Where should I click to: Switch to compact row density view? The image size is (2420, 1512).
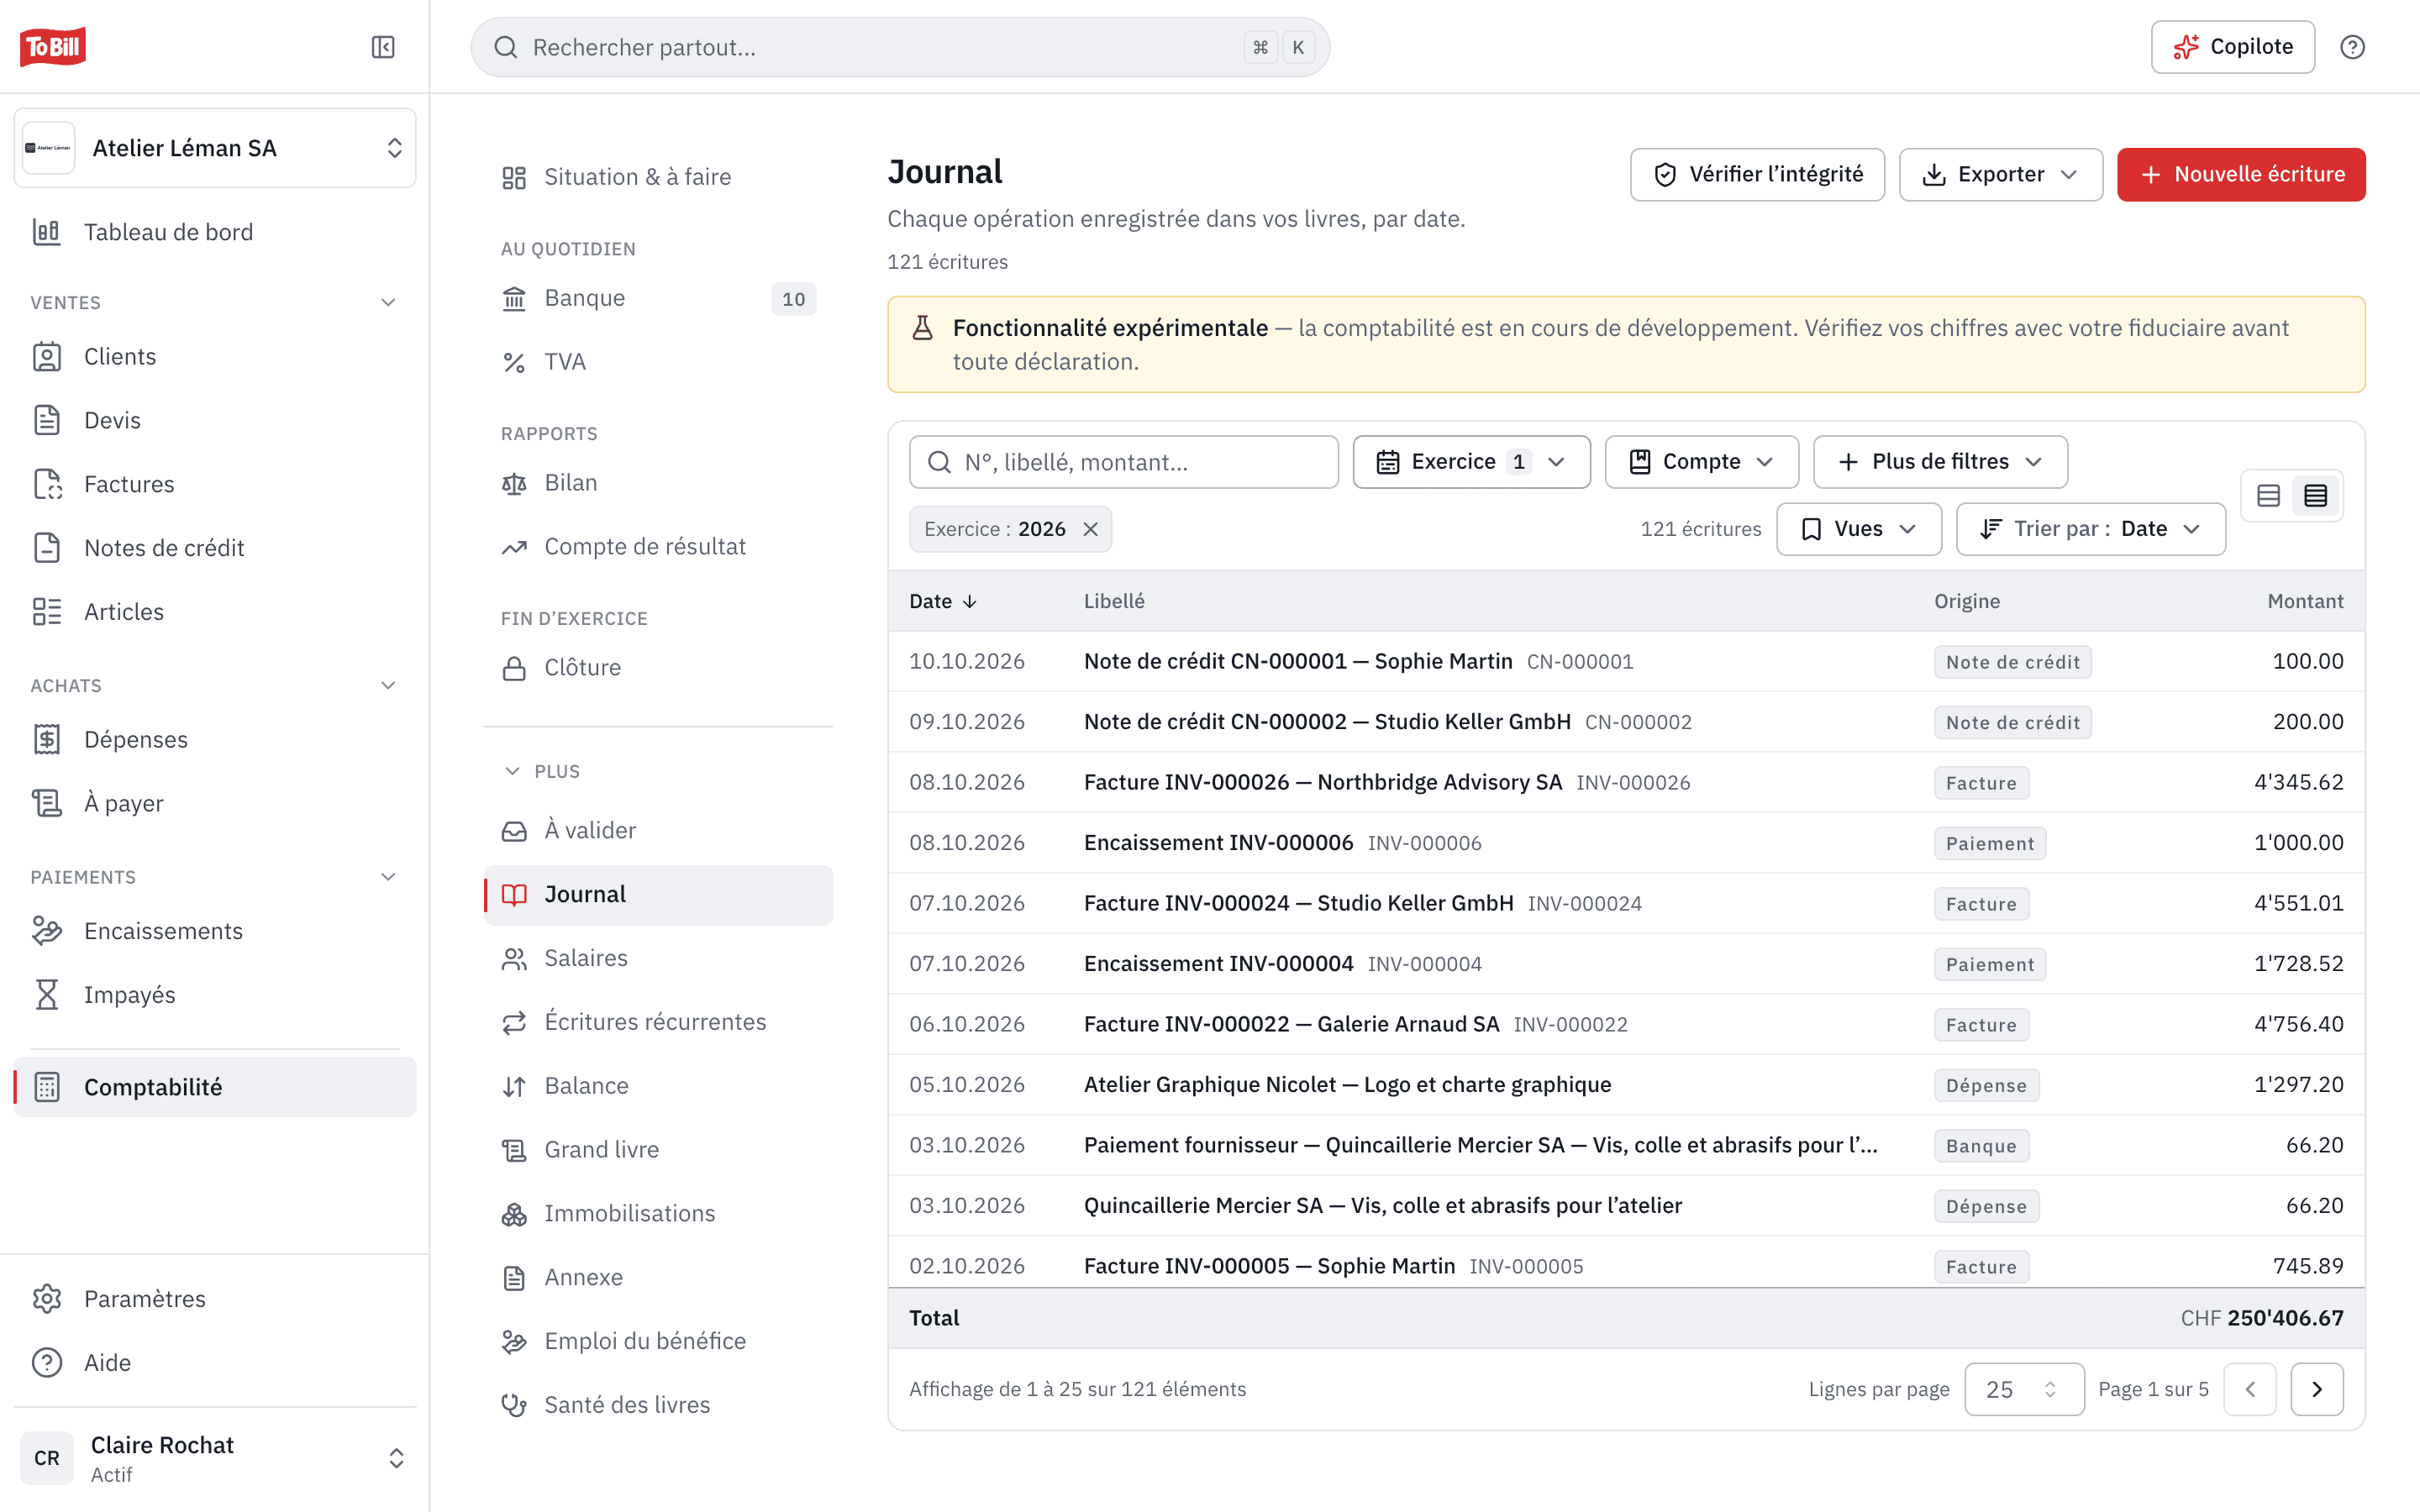click(x=2315, y=496)
